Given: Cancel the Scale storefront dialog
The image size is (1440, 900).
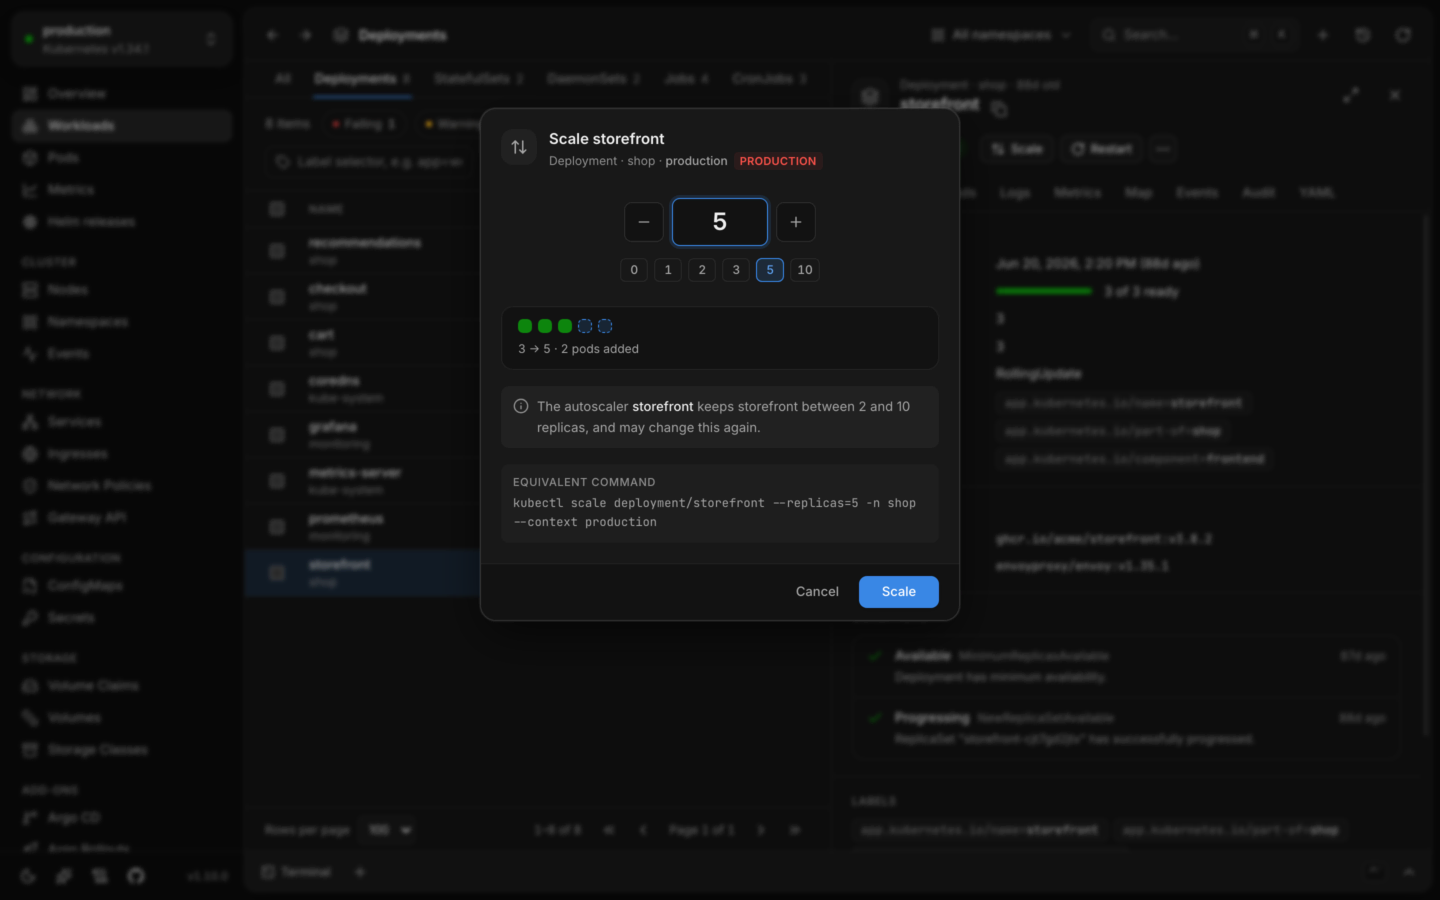Looking at the screenshot, I should click(x=817, y=592).
